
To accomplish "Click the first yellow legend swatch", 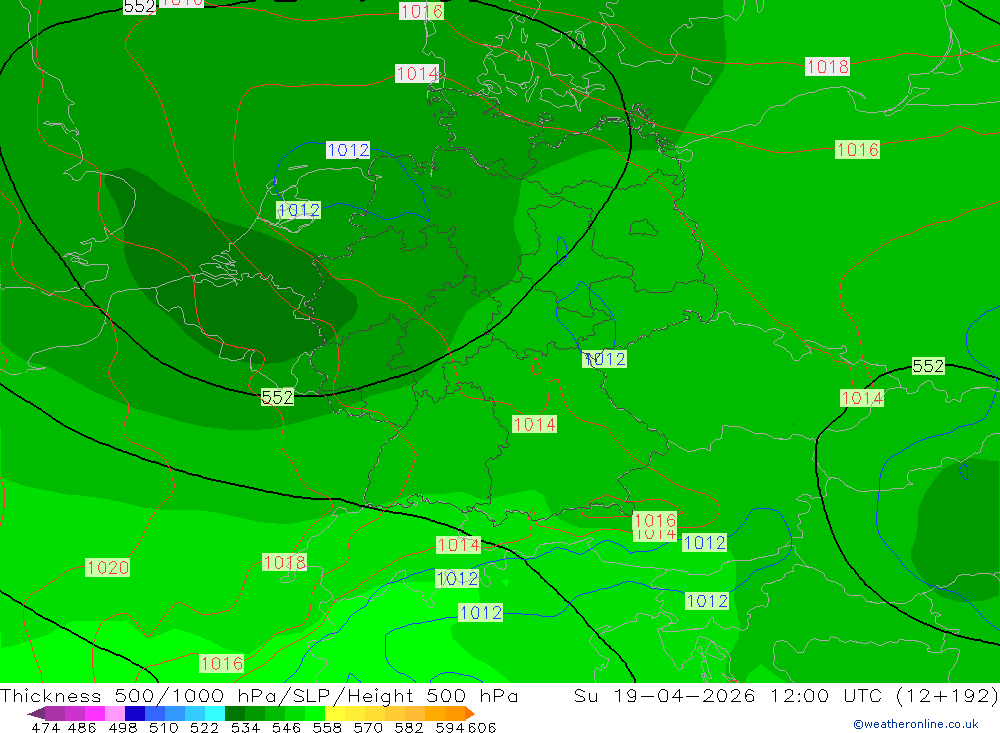I will pyautogui.click(x=335, y=713).
